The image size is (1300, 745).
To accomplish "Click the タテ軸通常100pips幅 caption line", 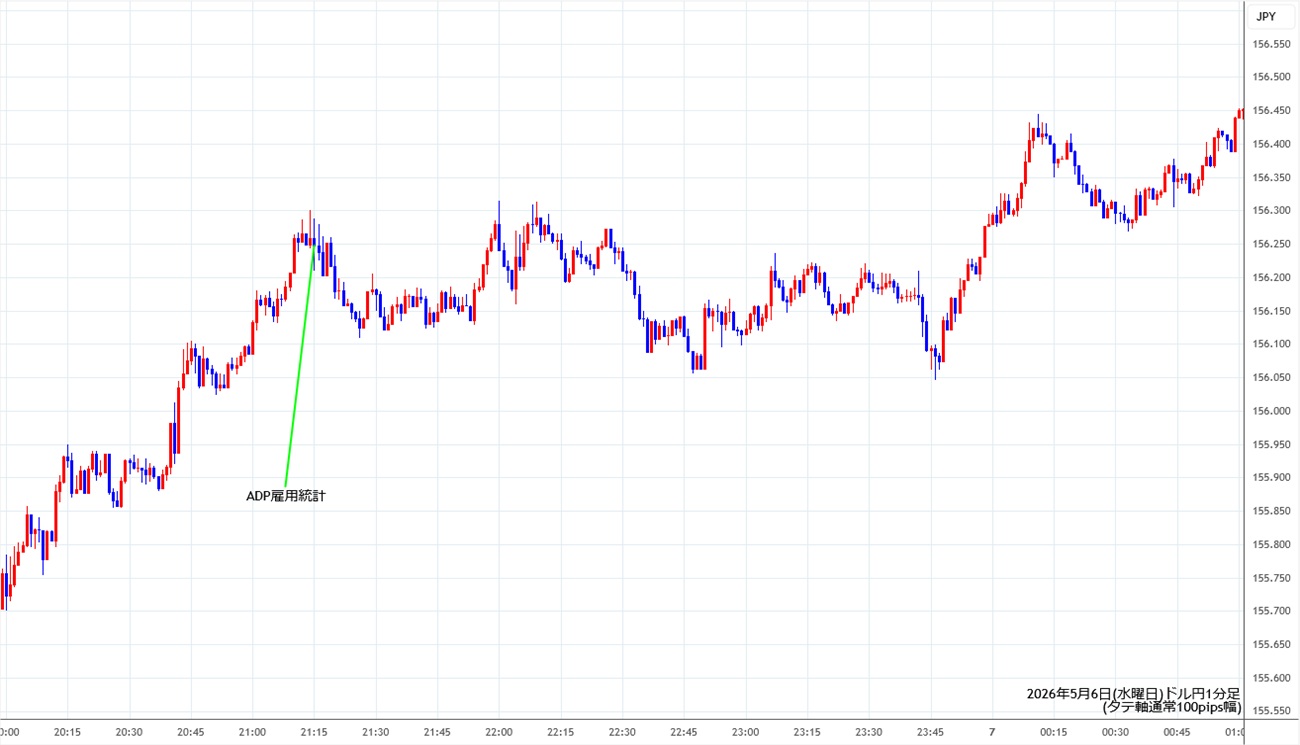I will [x=1172, y=707].
